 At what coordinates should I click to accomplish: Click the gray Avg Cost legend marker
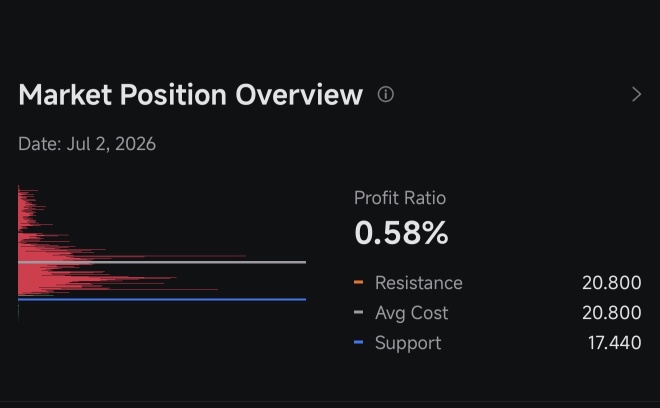pos(359,312)
